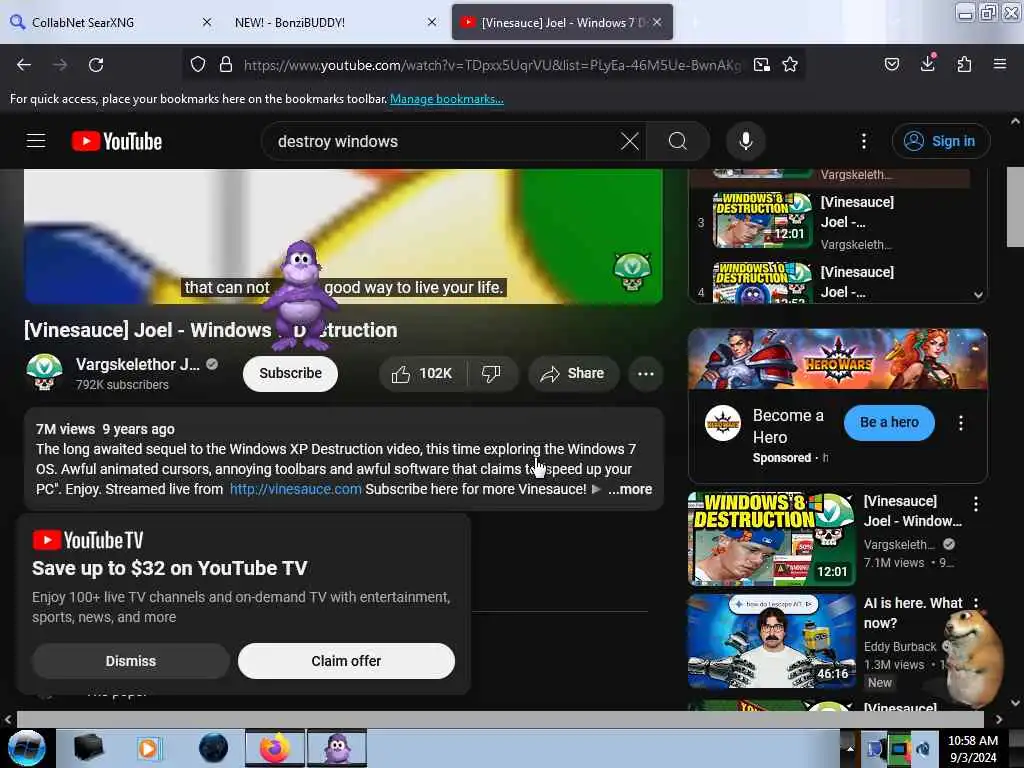
Task: Open the Windows Start orb
Action: (x=27, y=748)
